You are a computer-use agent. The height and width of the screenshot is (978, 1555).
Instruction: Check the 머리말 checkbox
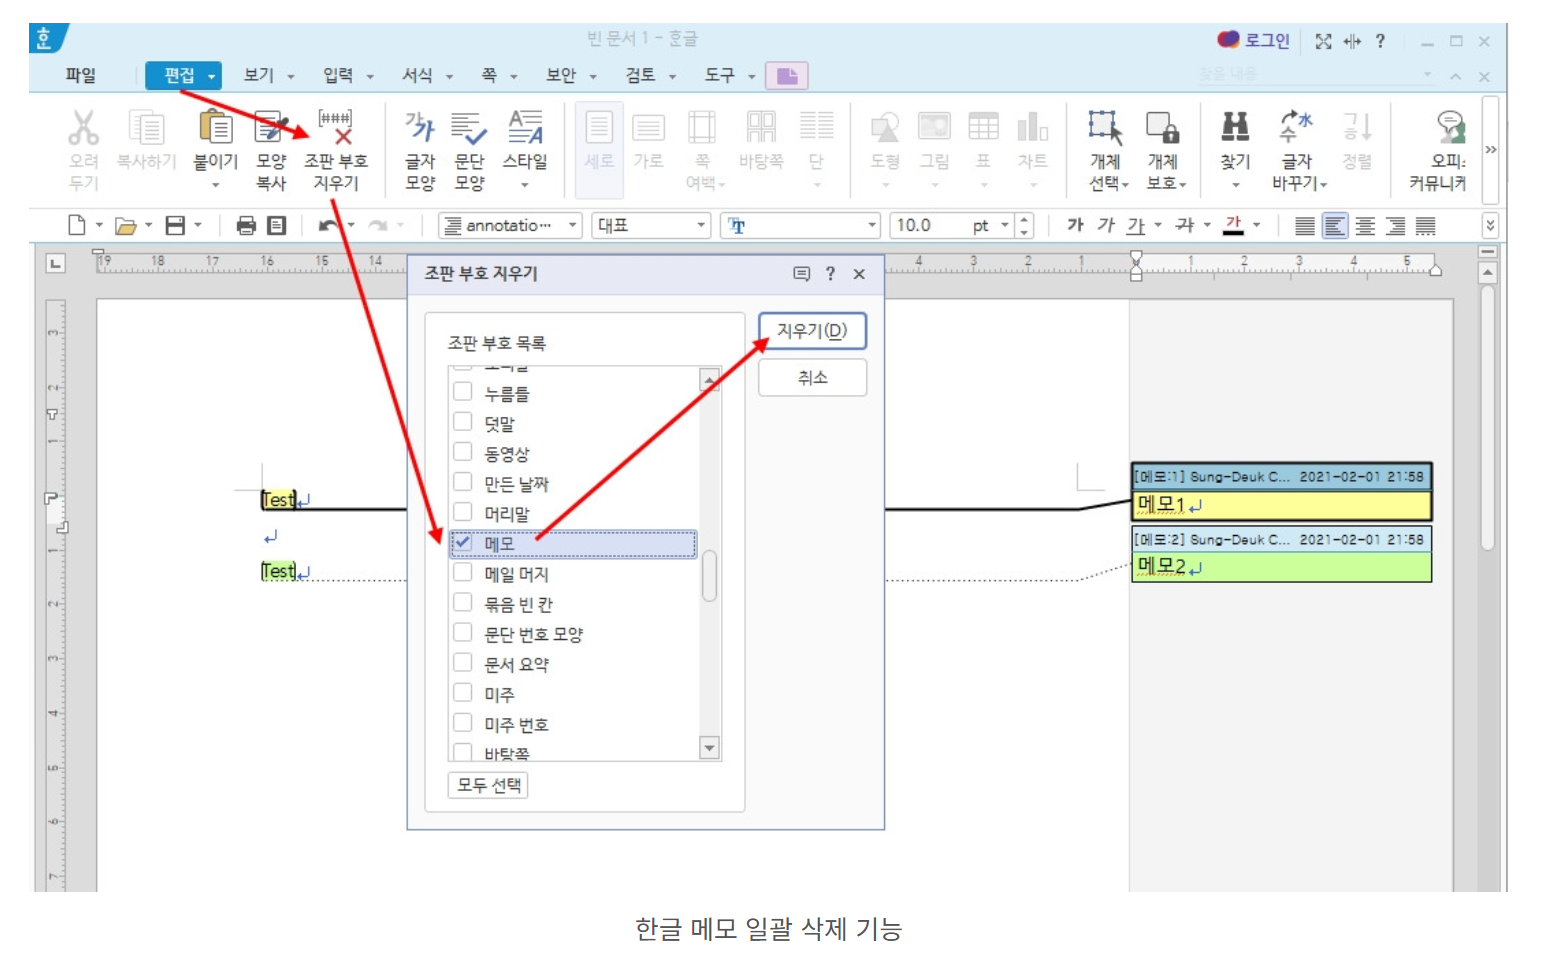[x=462, y=512]
